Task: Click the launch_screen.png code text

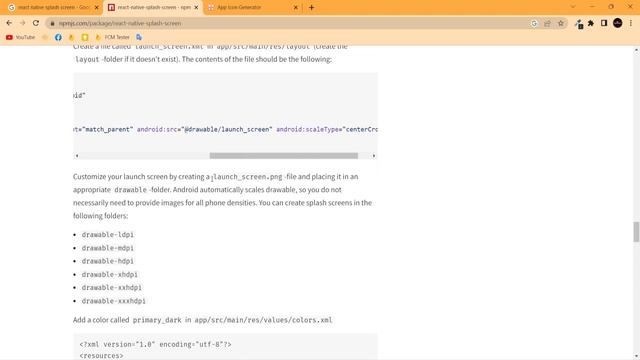Action: click(247, 177)
